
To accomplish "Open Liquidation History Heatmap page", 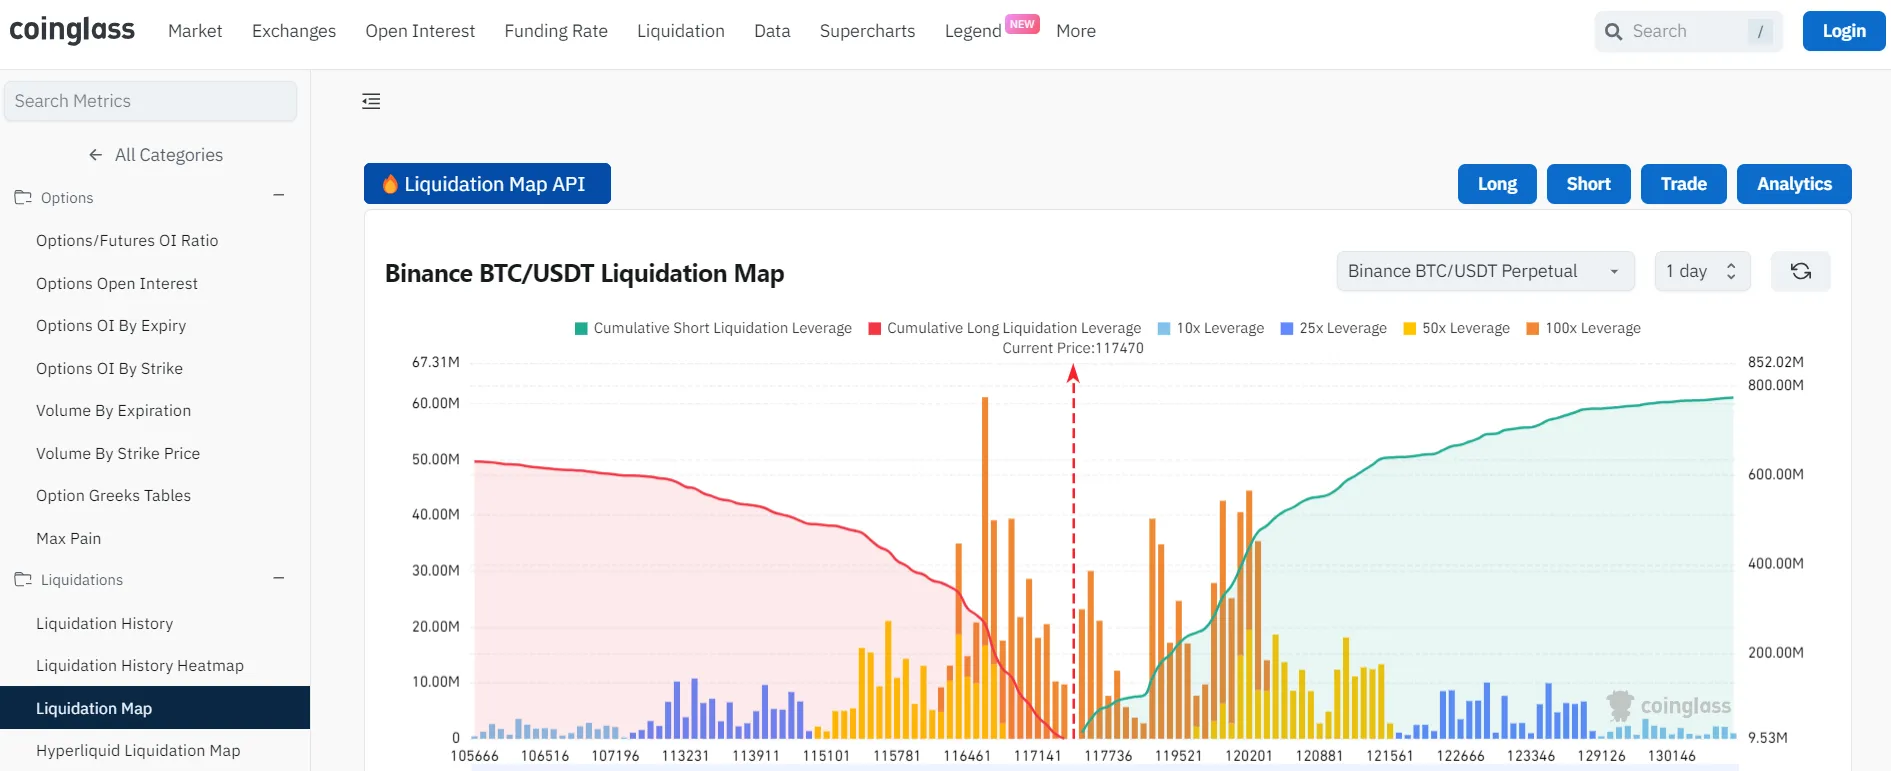I will pyautogui.click(x=140, y=666).
